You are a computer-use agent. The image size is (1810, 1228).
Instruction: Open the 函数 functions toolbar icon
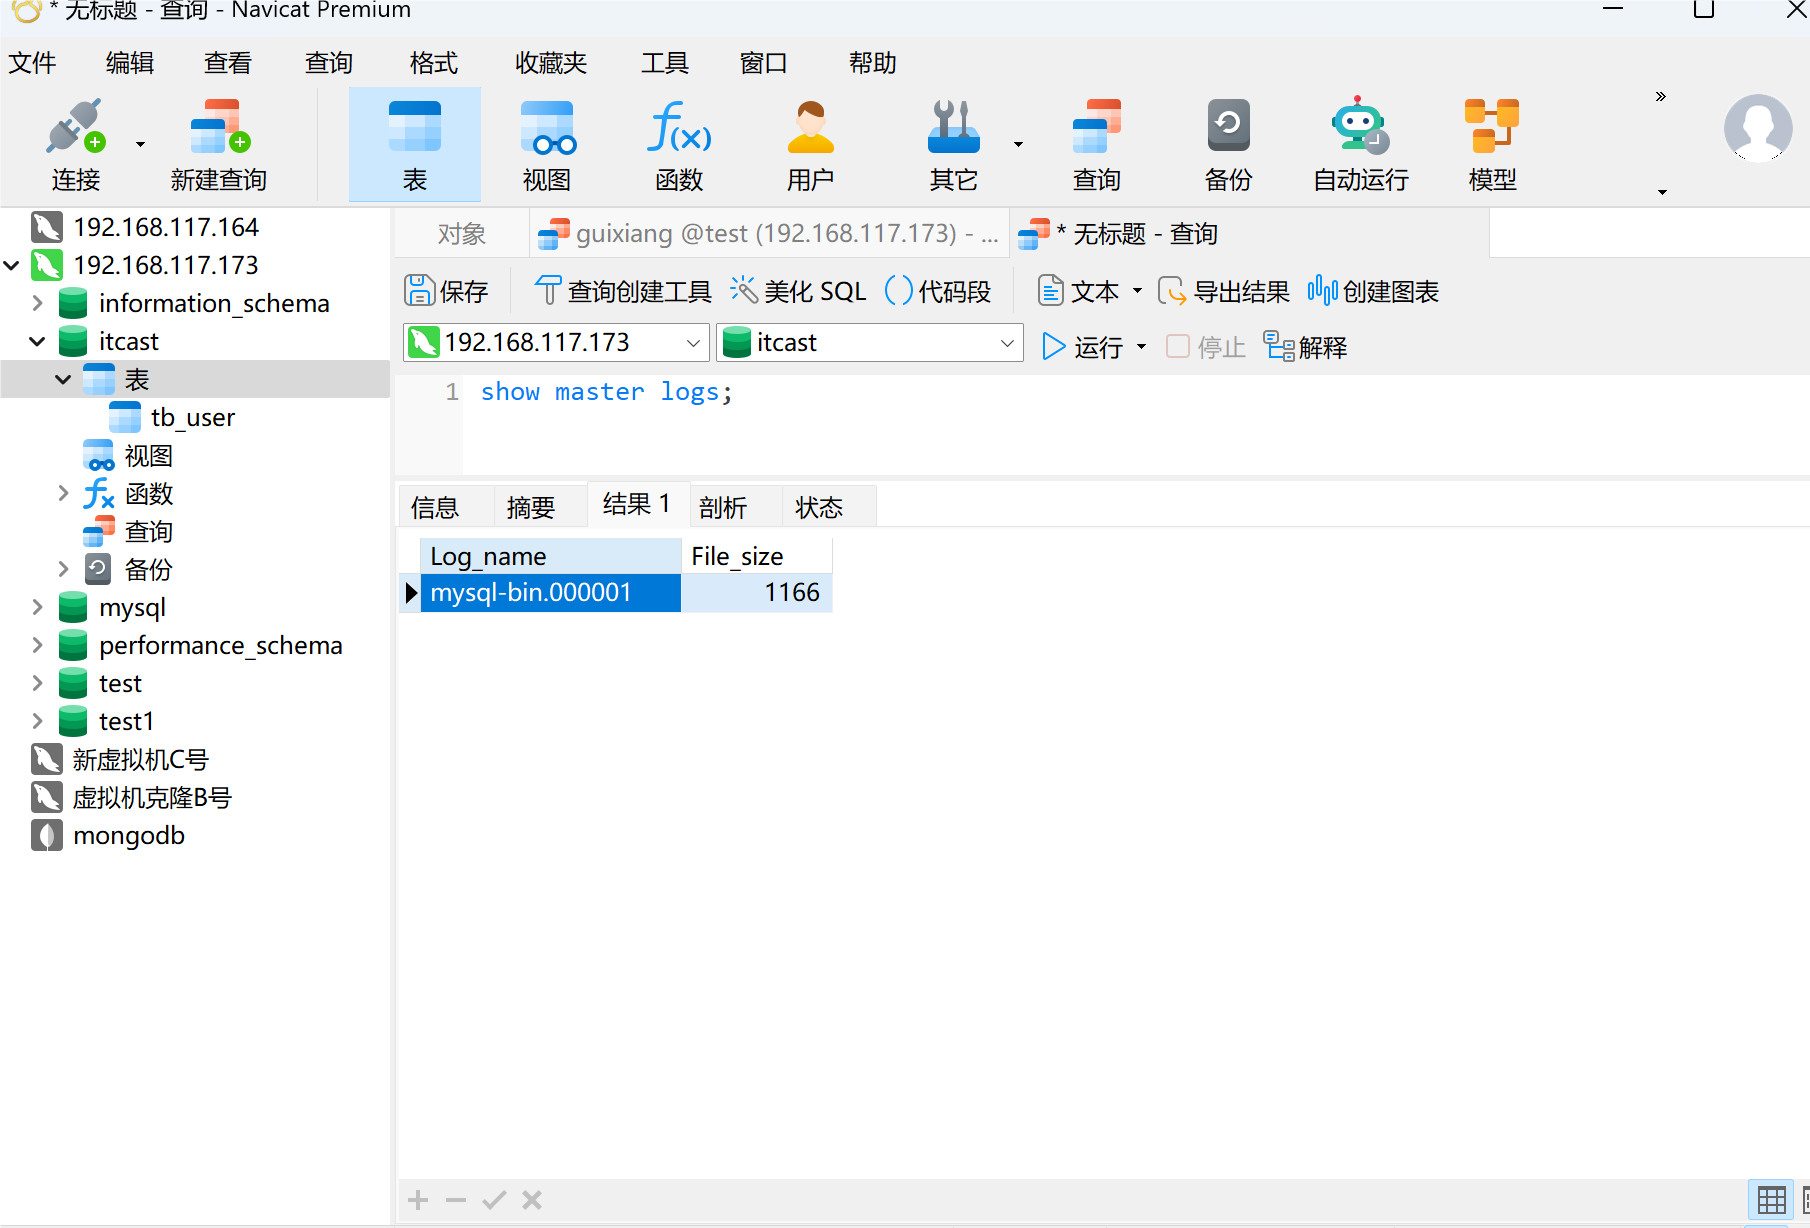[679, 145]
